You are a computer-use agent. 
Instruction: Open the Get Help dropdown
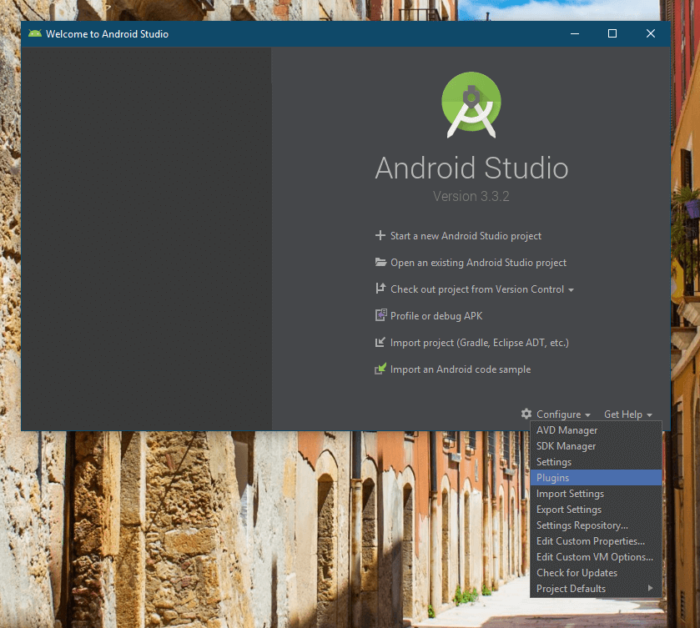628,414
